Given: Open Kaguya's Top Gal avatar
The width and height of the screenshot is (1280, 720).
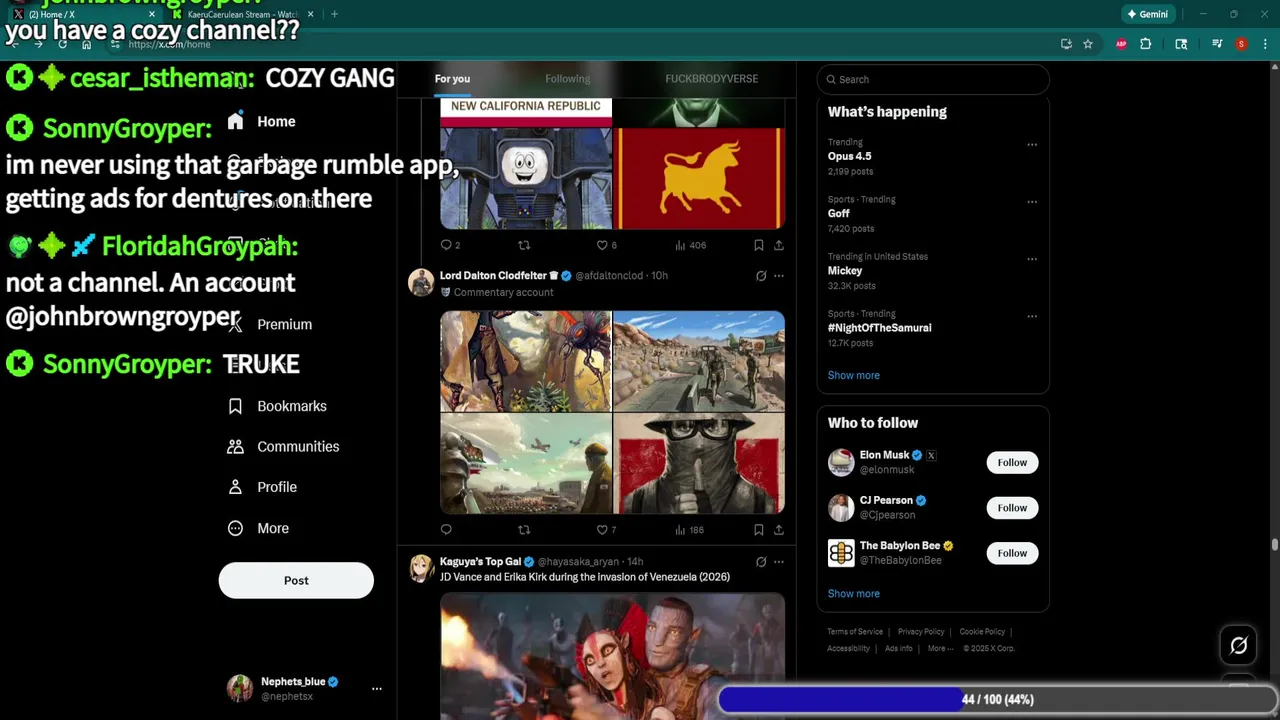Looking at the screenshot, I should tap(421, 569).
